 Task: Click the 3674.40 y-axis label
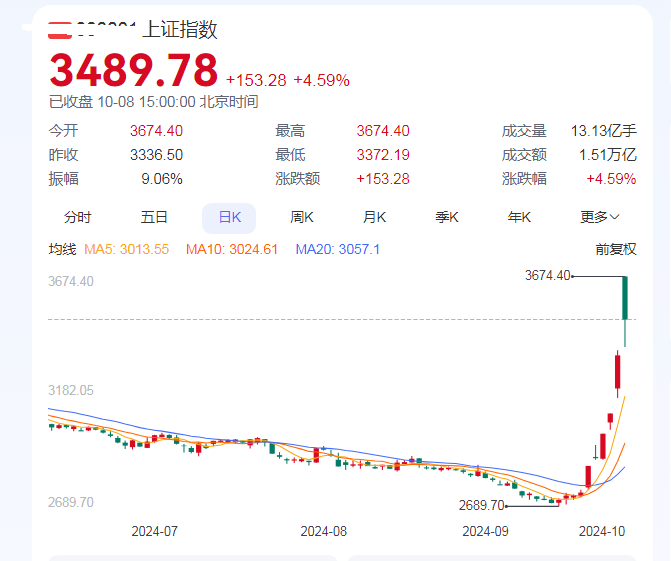point(71,281)
